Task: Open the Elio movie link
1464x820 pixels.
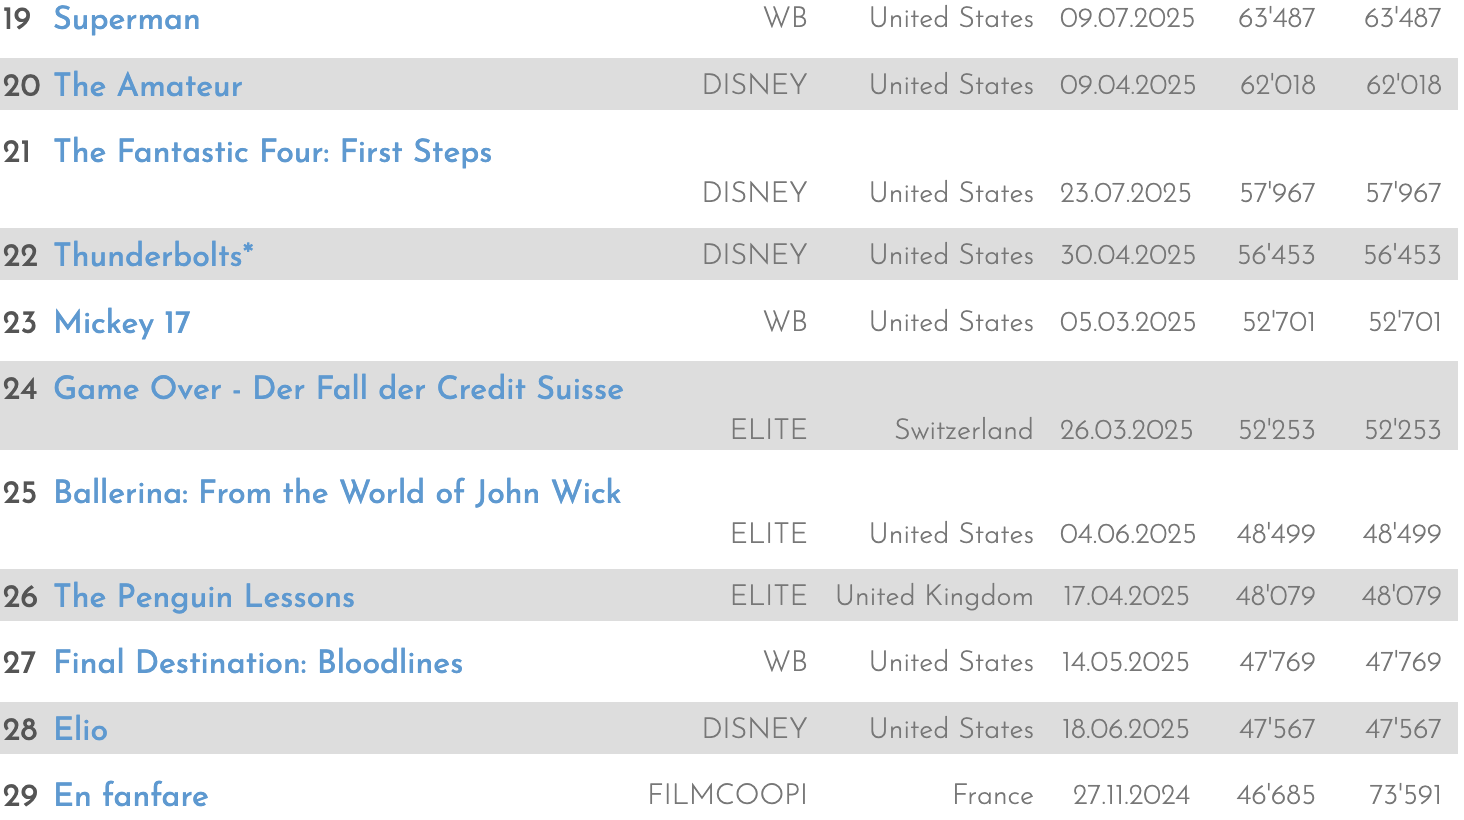Action: point(81,729)
